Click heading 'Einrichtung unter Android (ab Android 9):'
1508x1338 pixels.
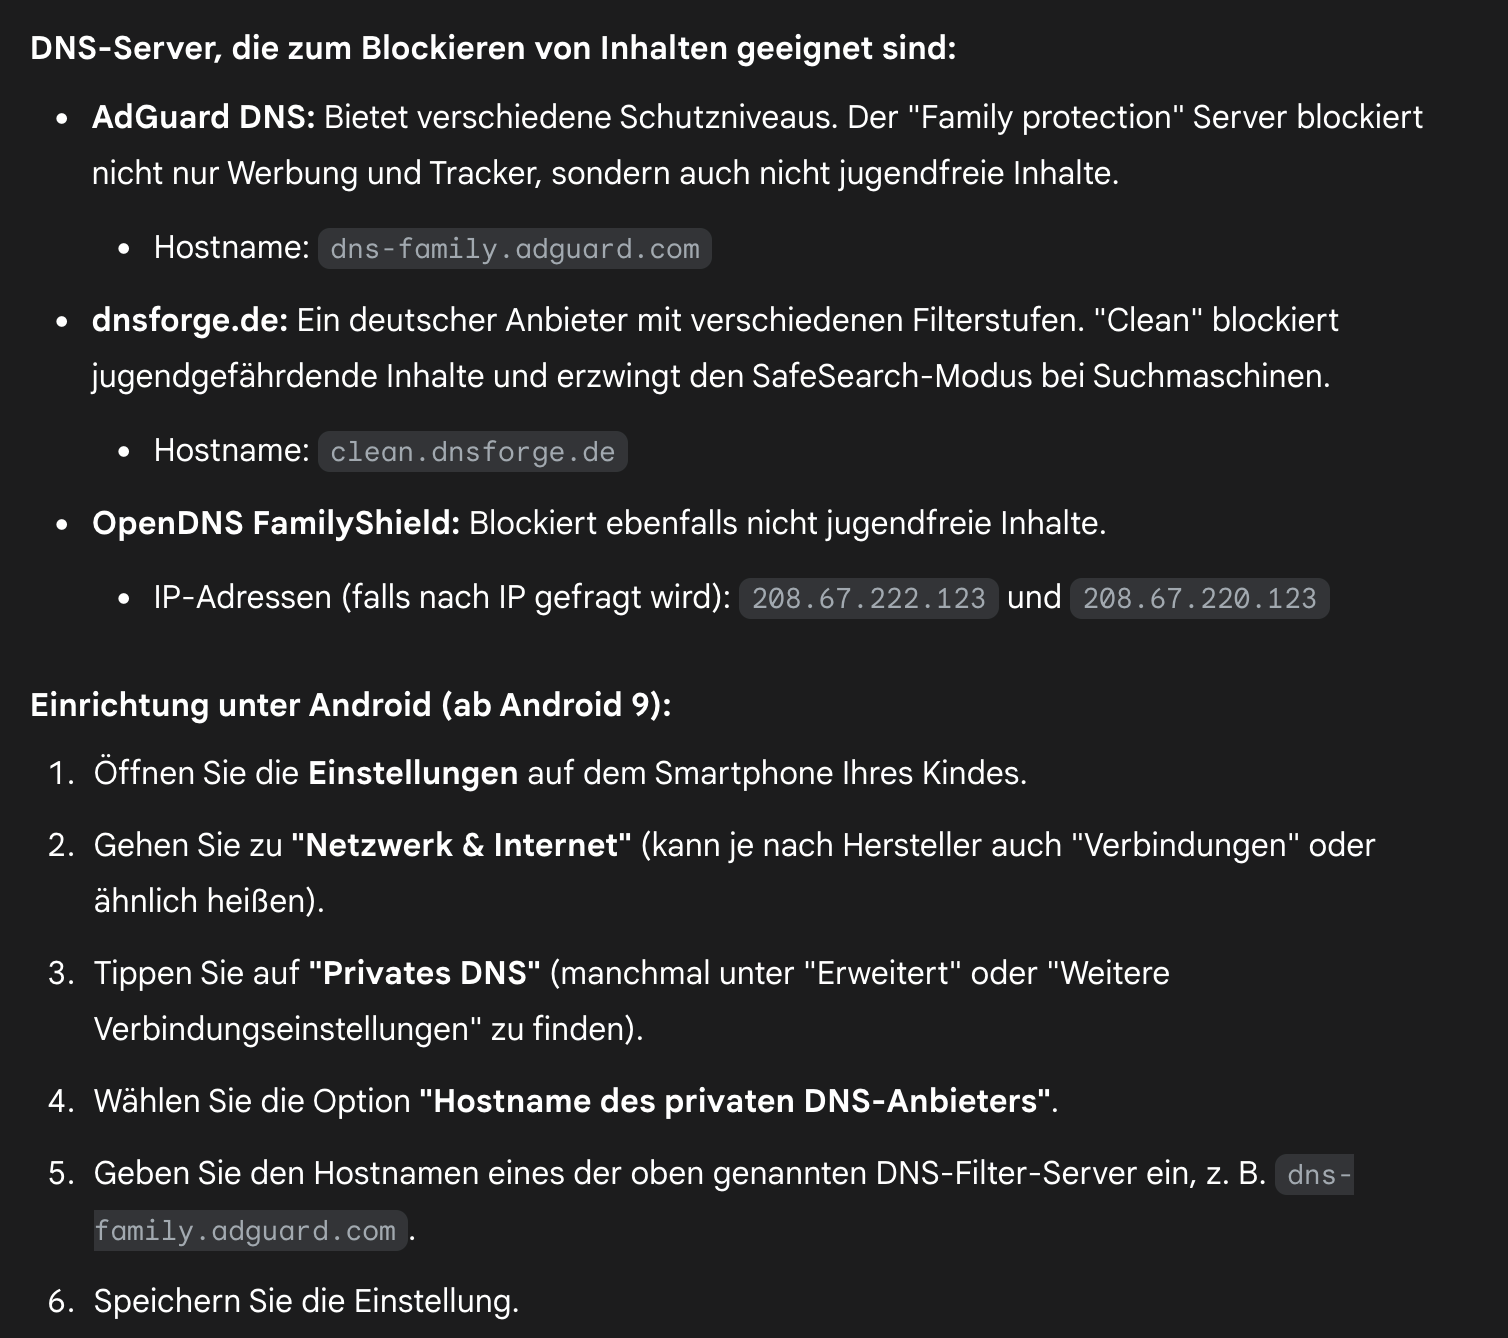point(350,705)
